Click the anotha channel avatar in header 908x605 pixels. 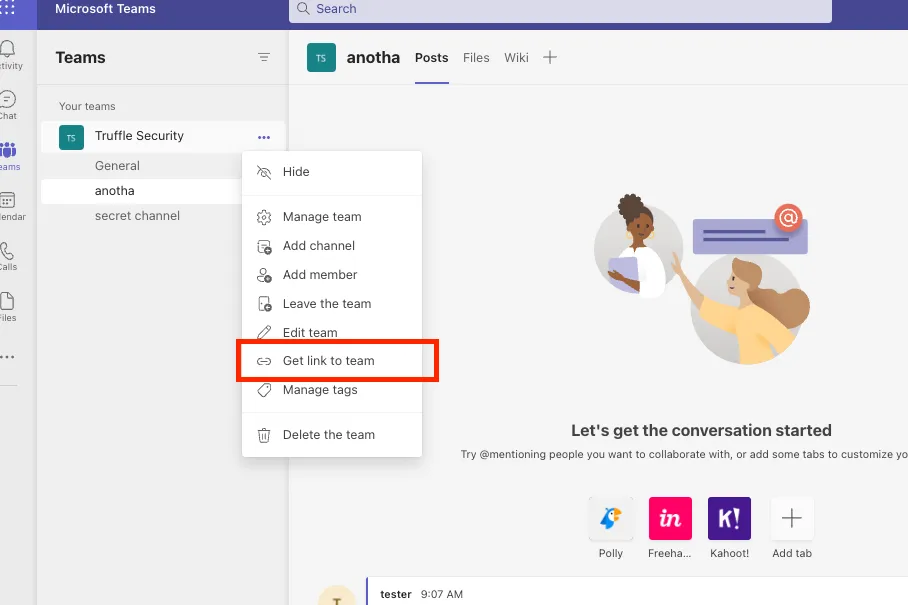click(321, 58)
